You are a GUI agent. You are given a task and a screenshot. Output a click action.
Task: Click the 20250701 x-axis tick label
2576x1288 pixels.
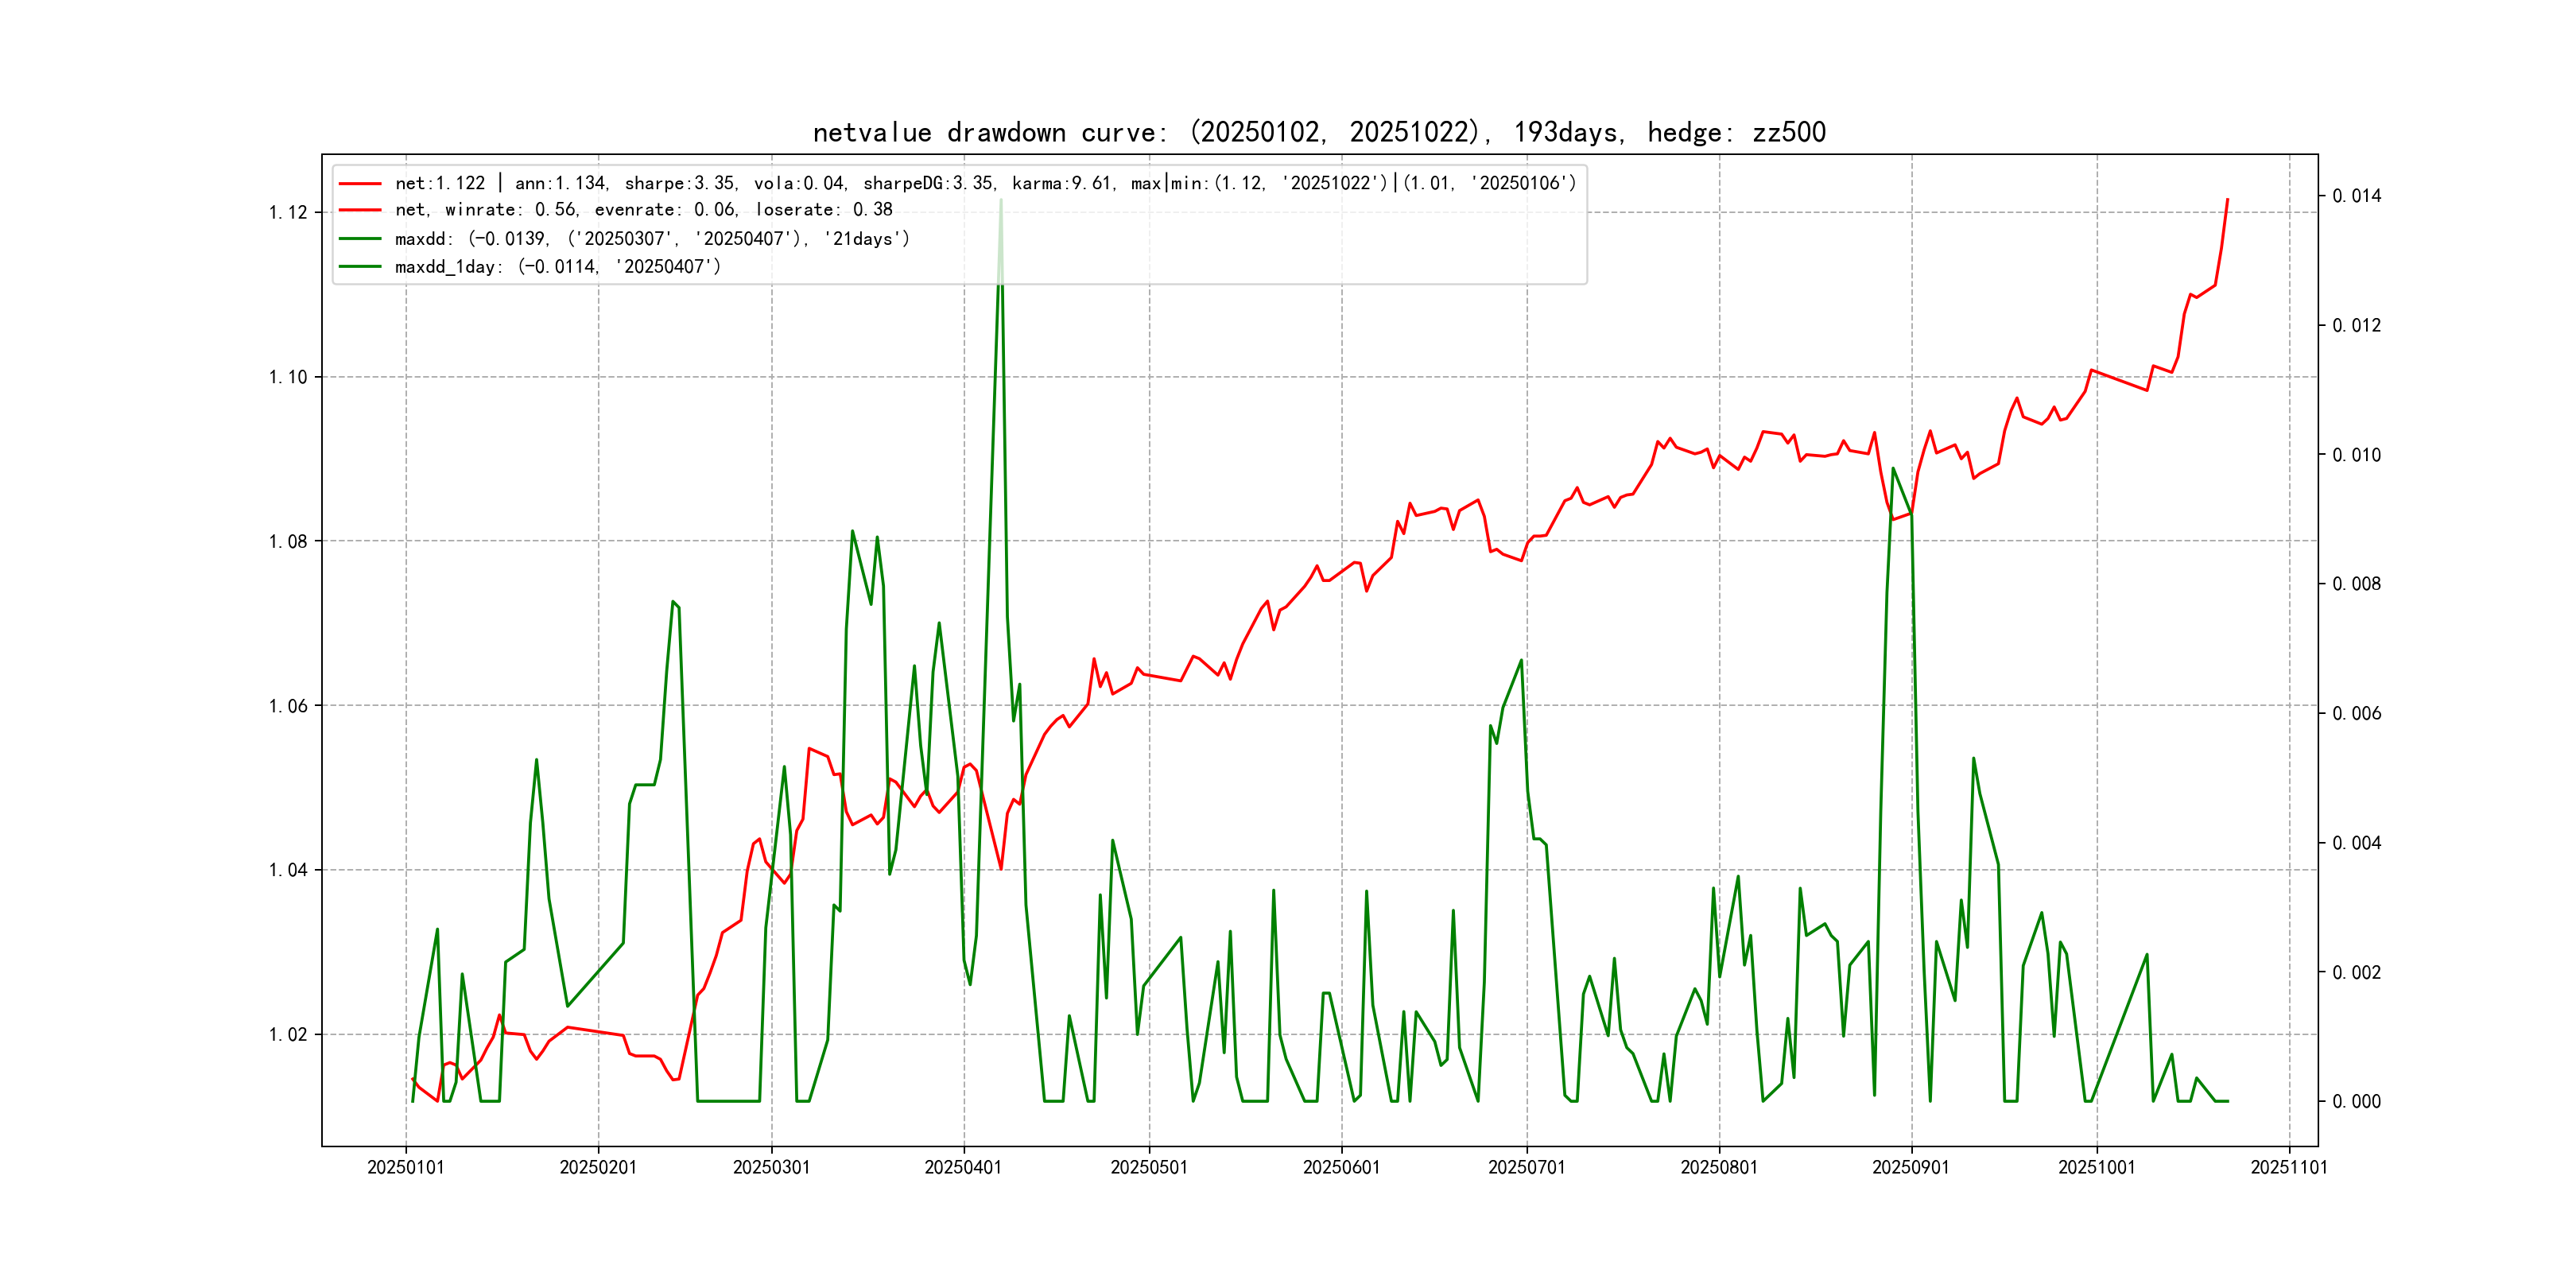tap(1526, 1168)
